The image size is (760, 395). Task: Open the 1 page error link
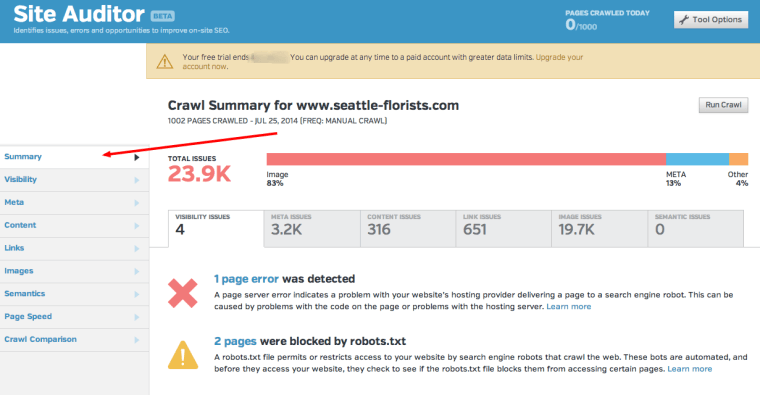(246, 279)
